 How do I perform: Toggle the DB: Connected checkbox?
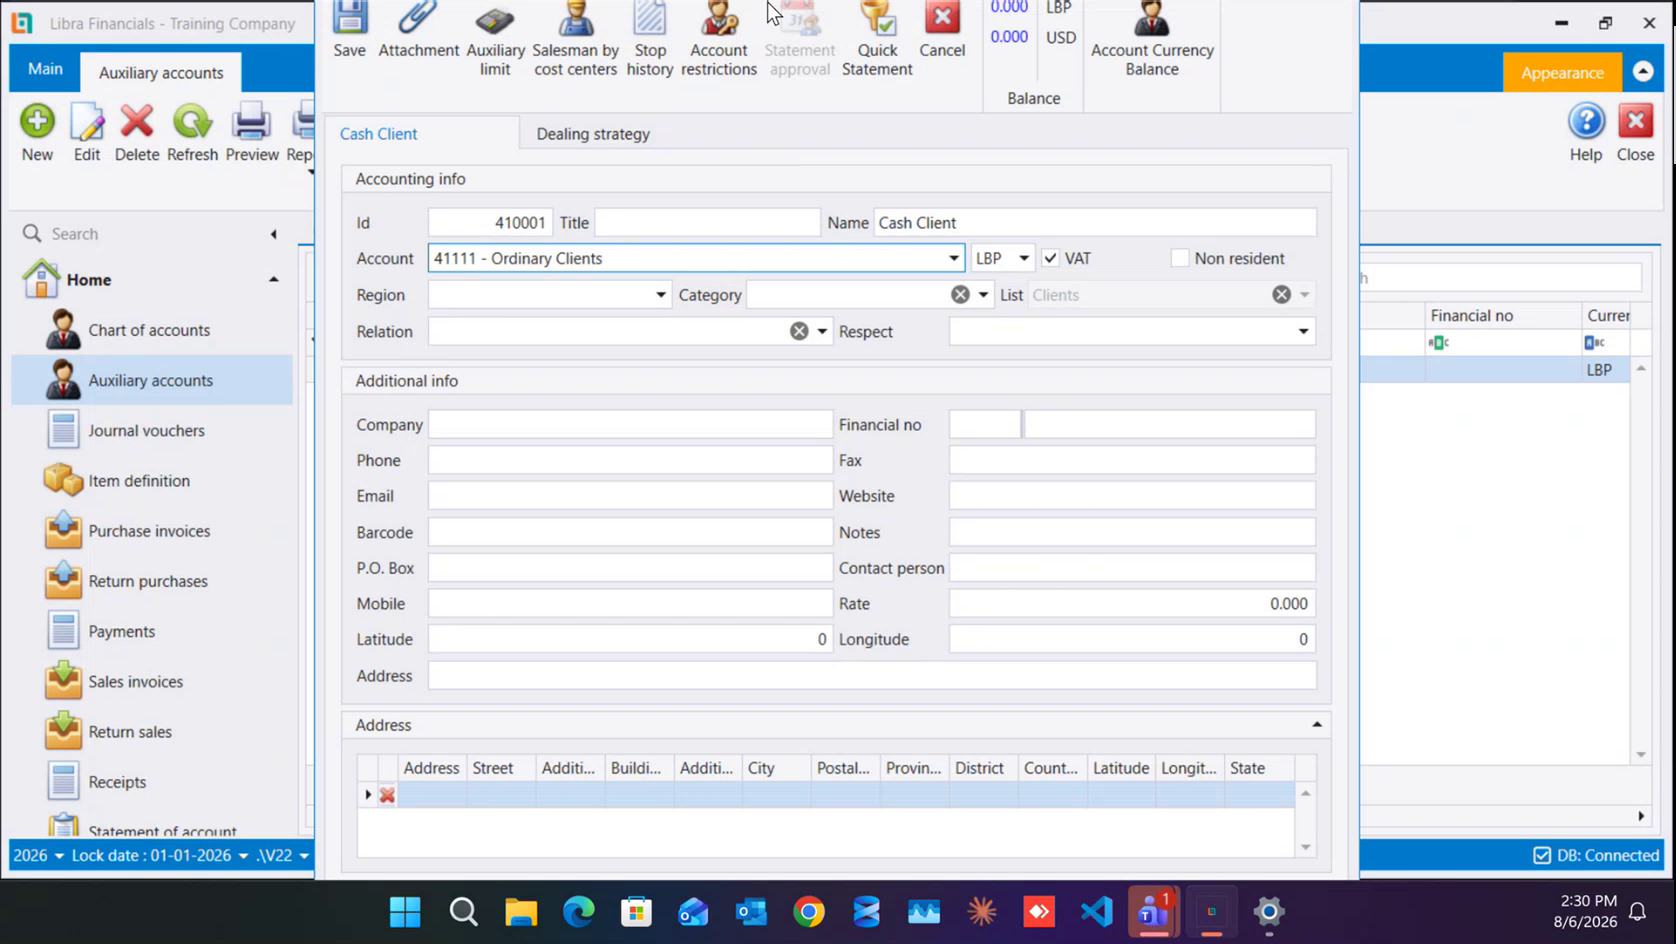(x=1542, y=856)
